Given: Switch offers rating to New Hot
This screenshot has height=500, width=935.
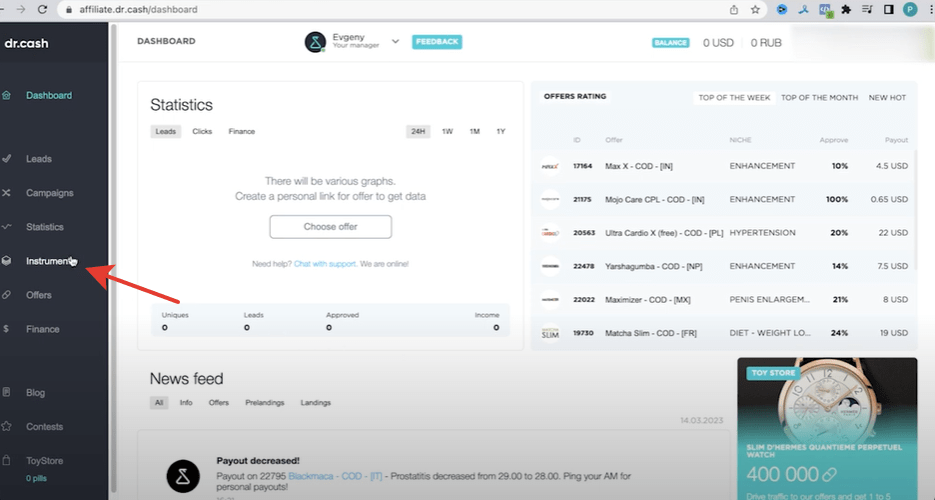Looking at the screenshot, I should (x=887, y=98).
